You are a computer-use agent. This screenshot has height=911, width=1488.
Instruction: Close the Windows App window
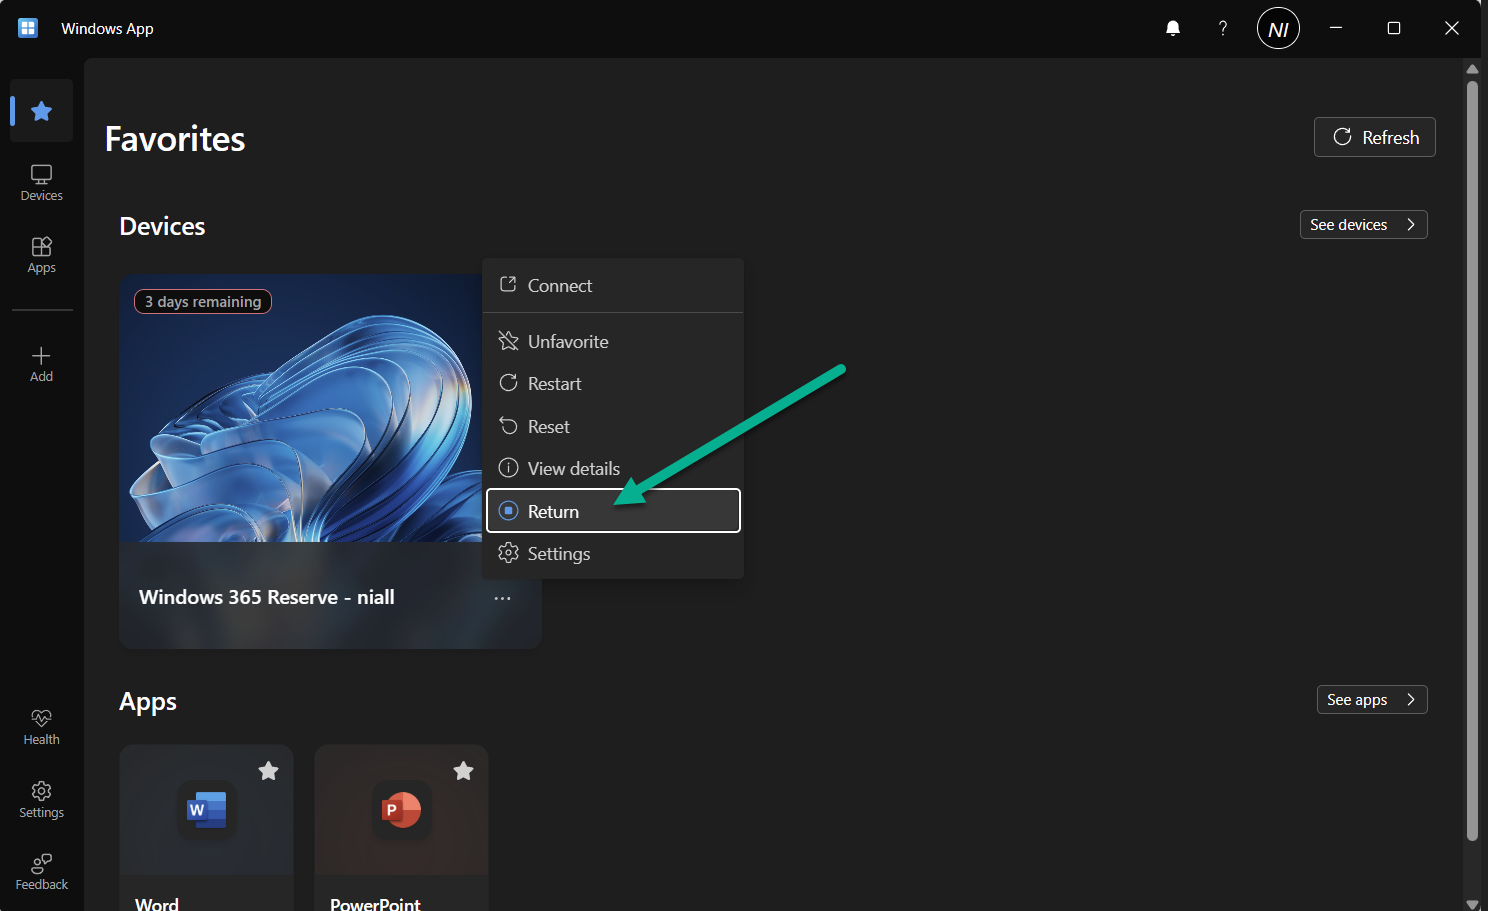point(1452,28)
